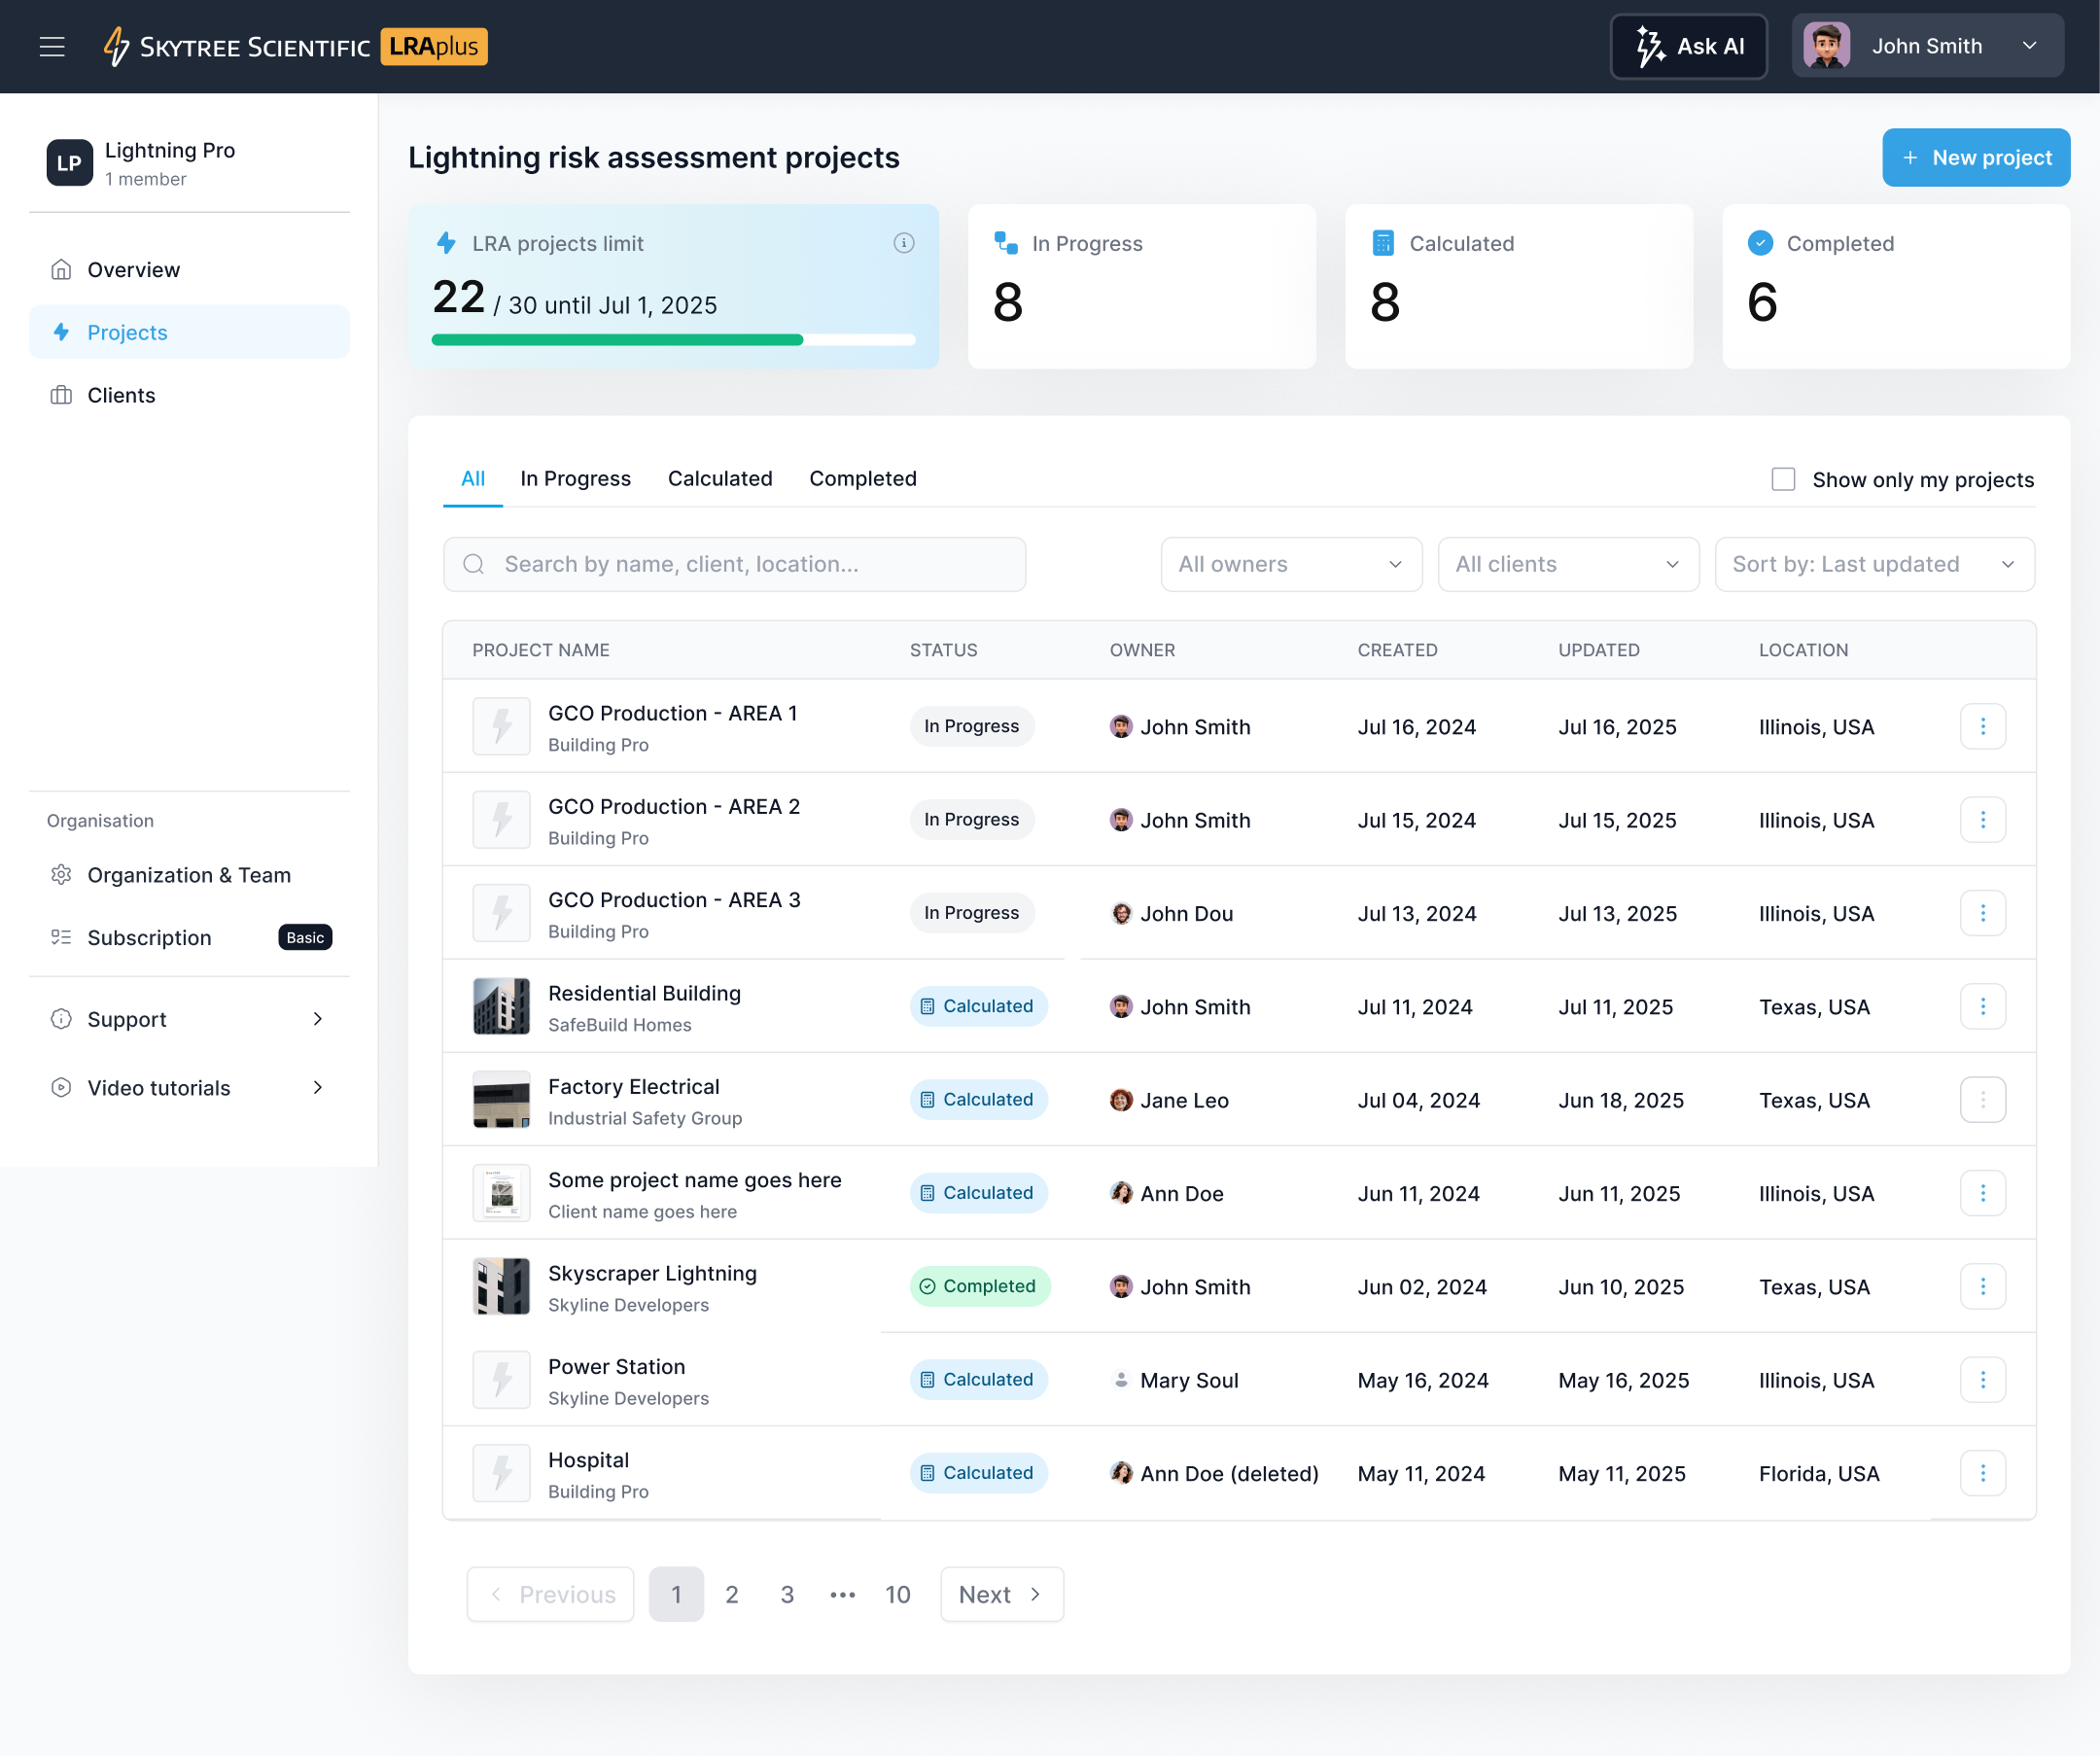Open the hamburger menu icon

click(x=52, y=47)
